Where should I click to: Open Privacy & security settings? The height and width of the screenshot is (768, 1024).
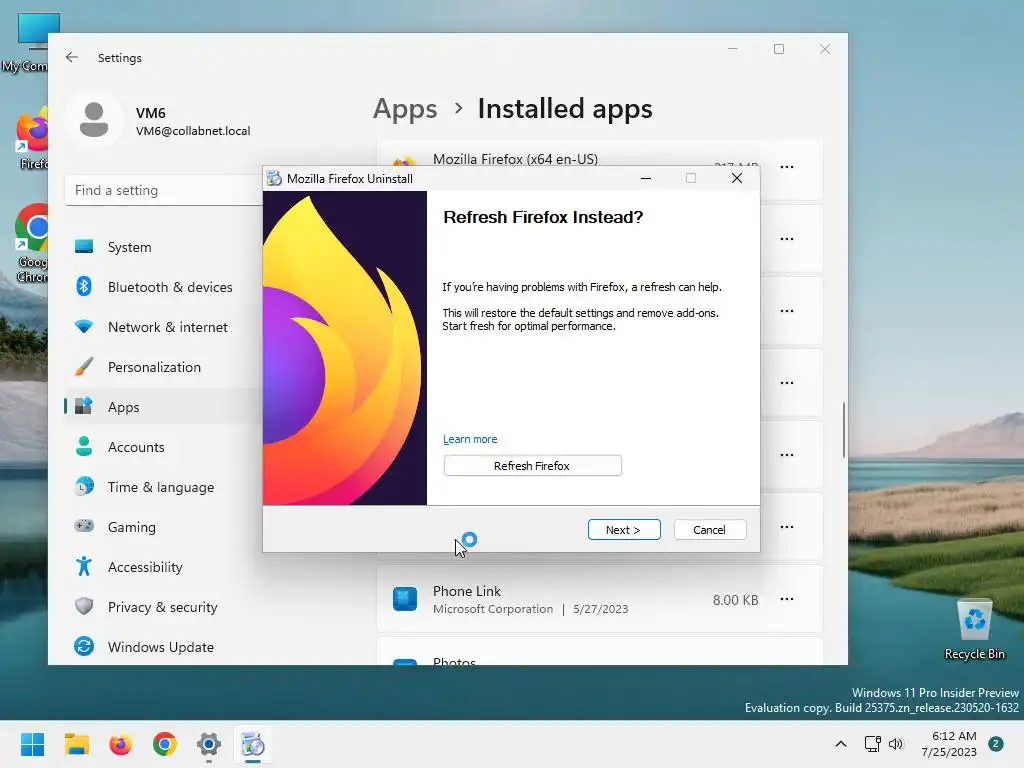[x=163, y=607]
